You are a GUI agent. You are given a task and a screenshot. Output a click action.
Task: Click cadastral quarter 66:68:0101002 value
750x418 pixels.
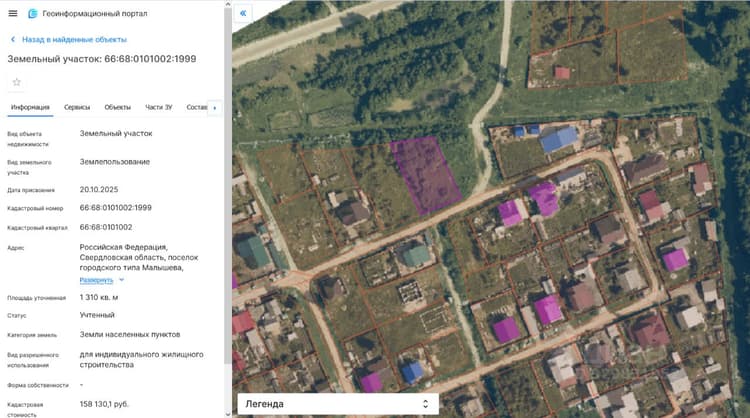106,227
